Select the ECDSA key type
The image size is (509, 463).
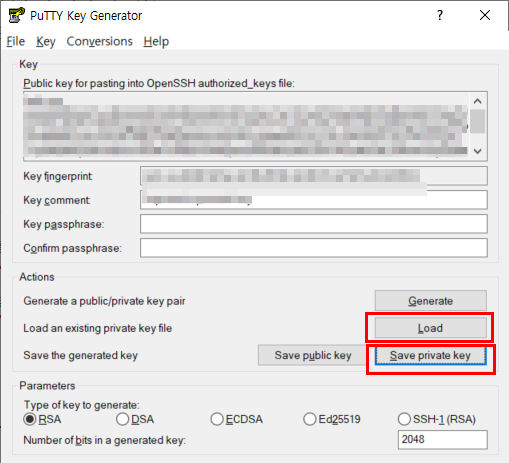click(237, 419)
